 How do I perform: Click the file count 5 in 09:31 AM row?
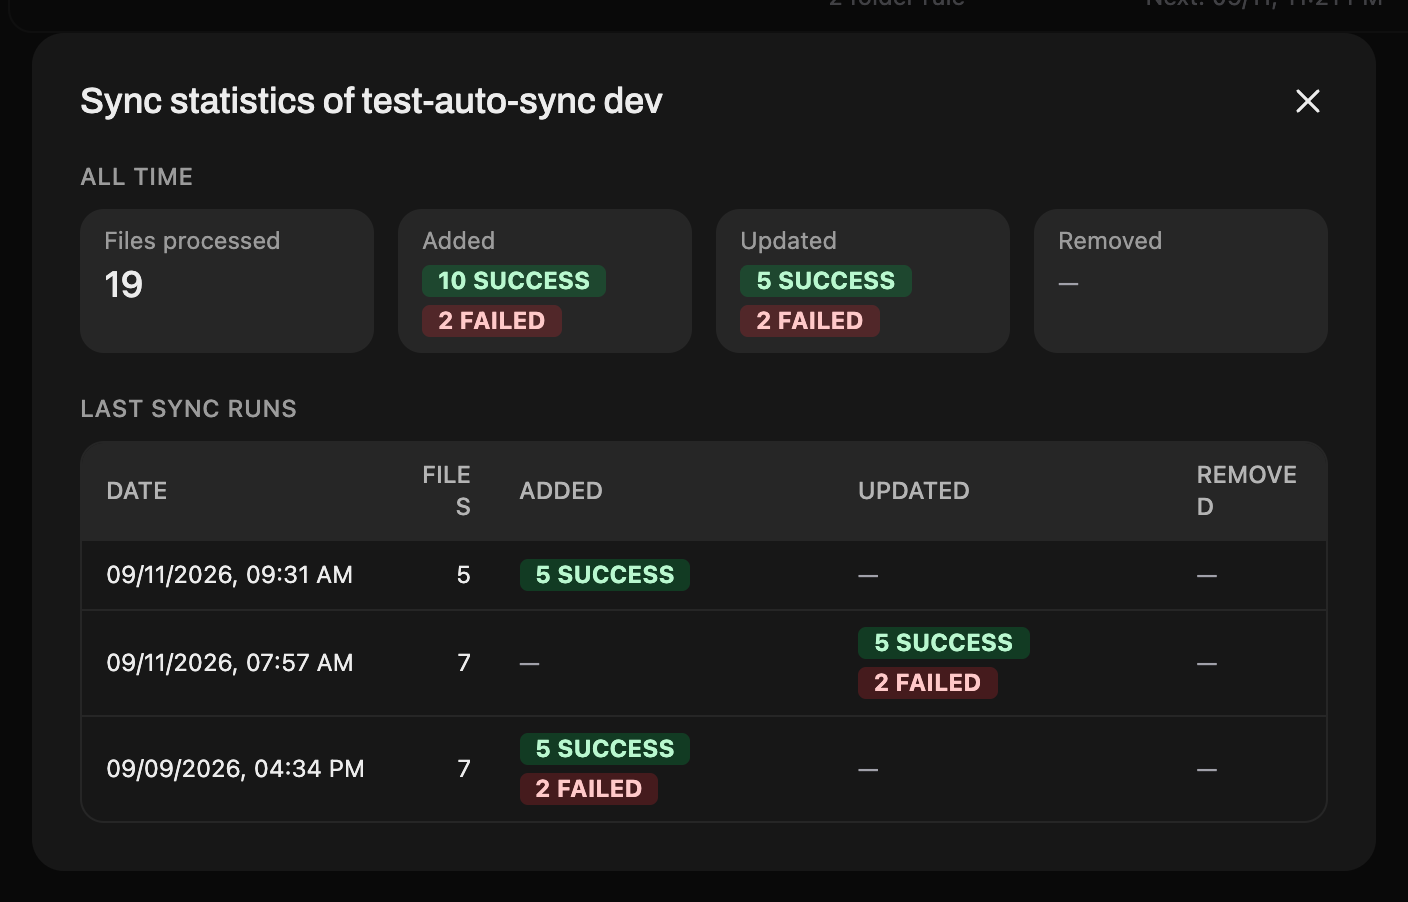[x=464, y=575]
